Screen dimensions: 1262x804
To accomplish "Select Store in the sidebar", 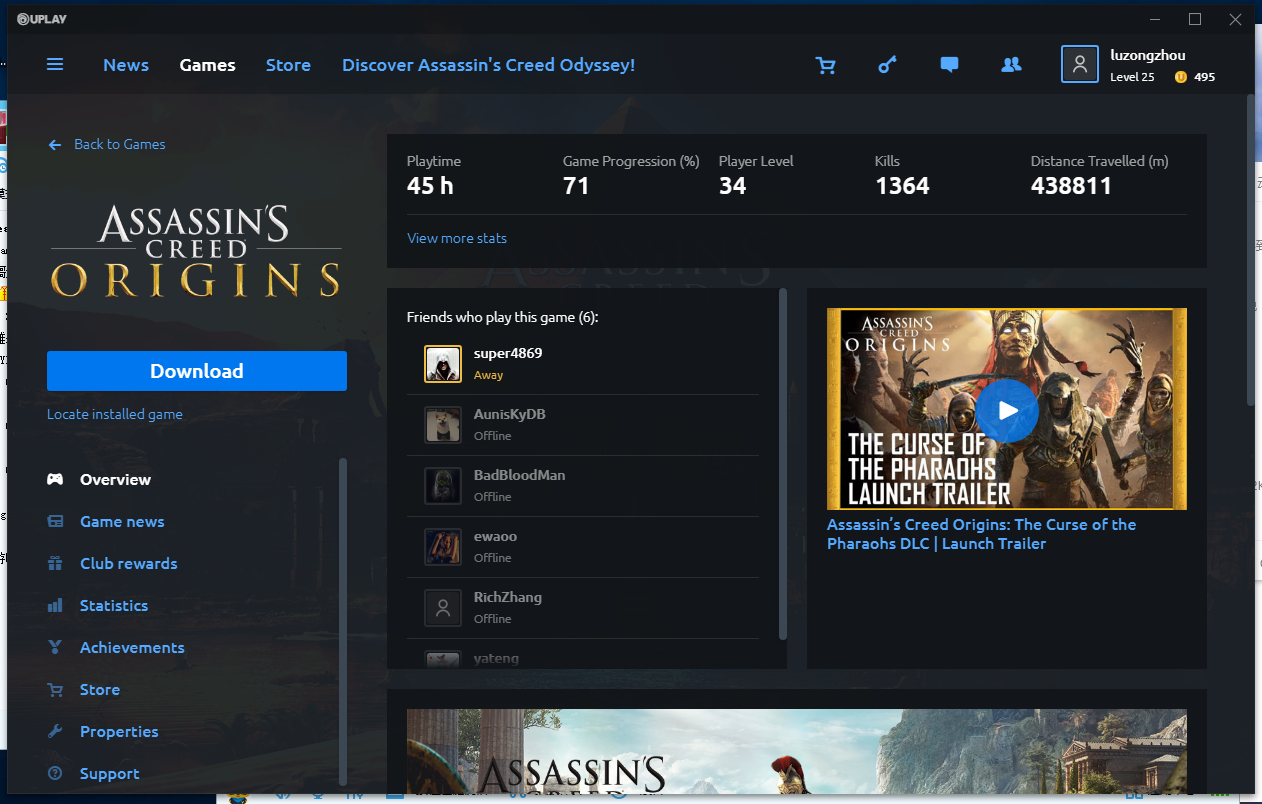I will click(x=100, y=689).
